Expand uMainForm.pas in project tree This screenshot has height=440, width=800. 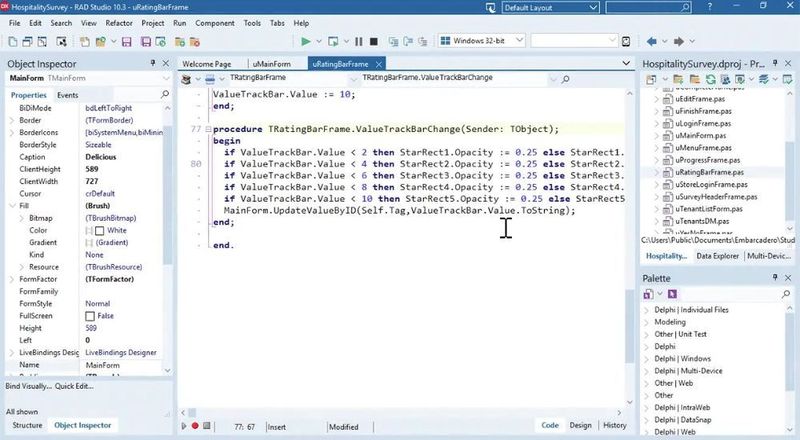[x=657, y=136]
